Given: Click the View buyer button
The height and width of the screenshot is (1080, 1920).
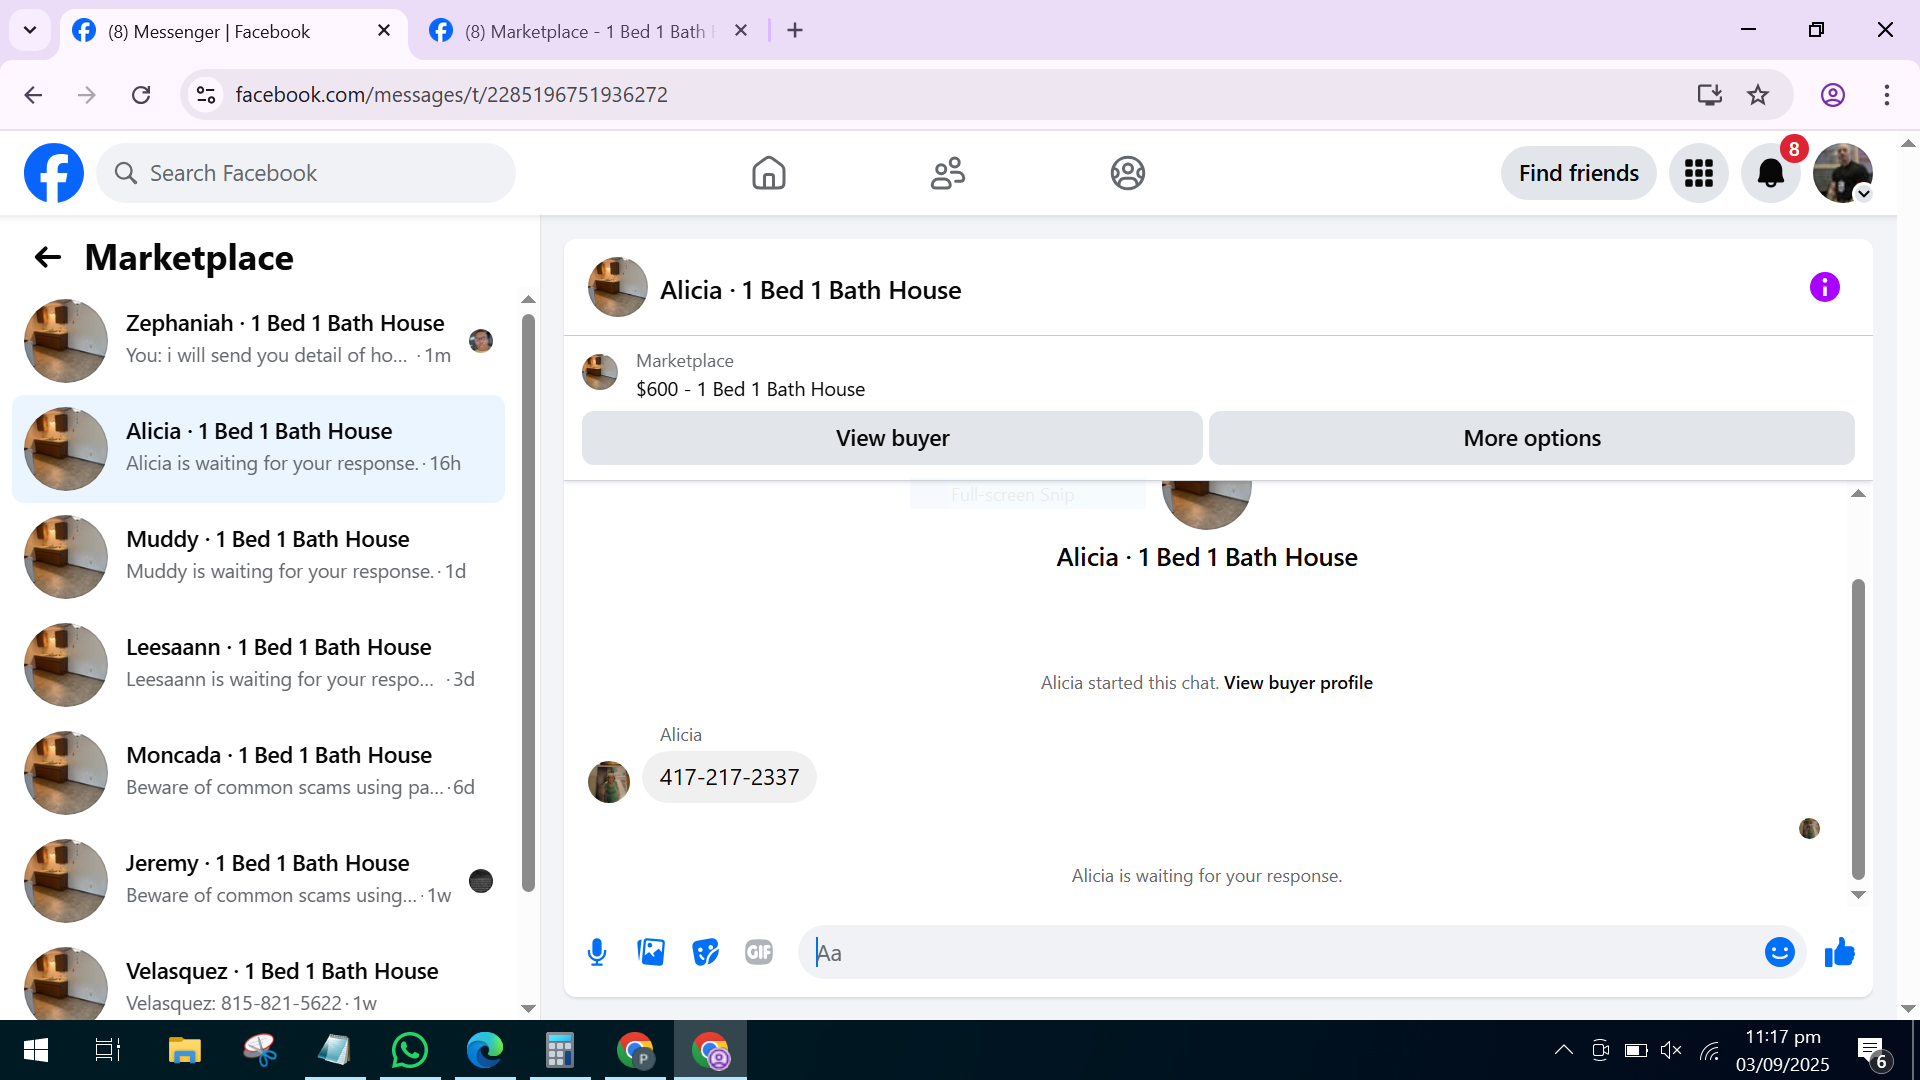Looking at the screenshot, I should tap(892, 438).
